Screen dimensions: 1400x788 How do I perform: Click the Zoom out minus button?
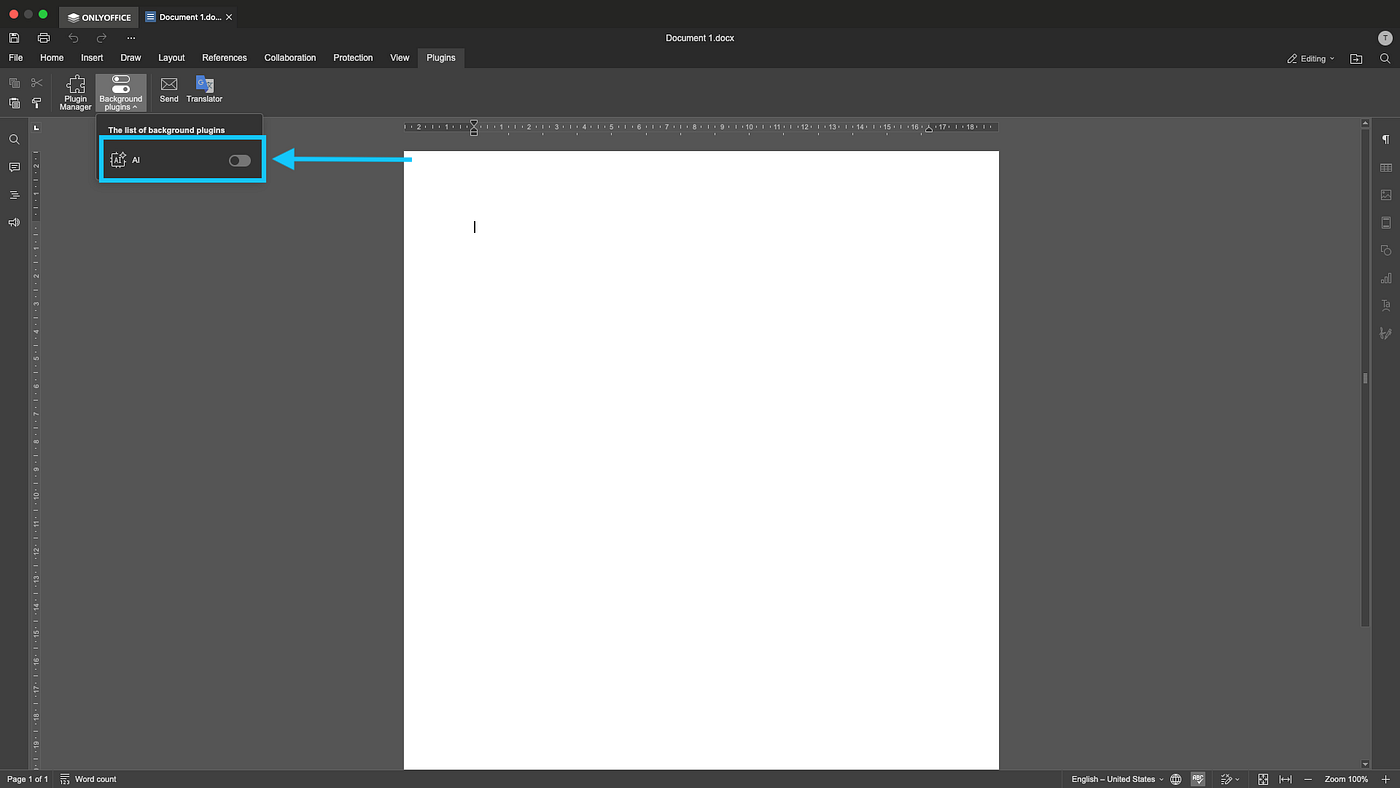1309,779
